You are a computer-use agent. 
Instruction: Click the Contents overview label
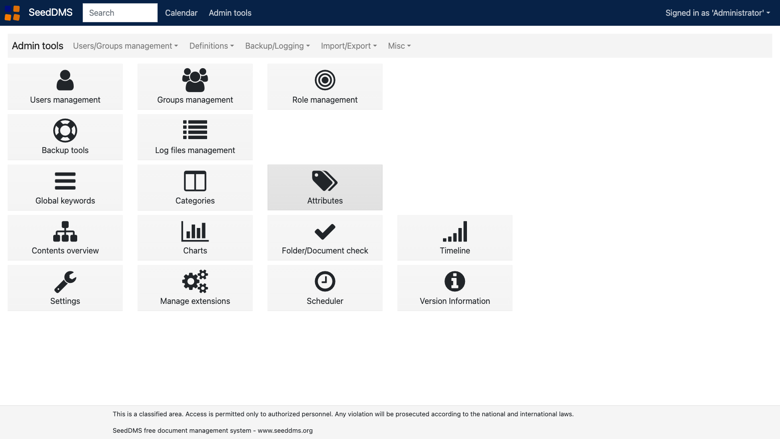pyautogui.click(x=65, y=251)
